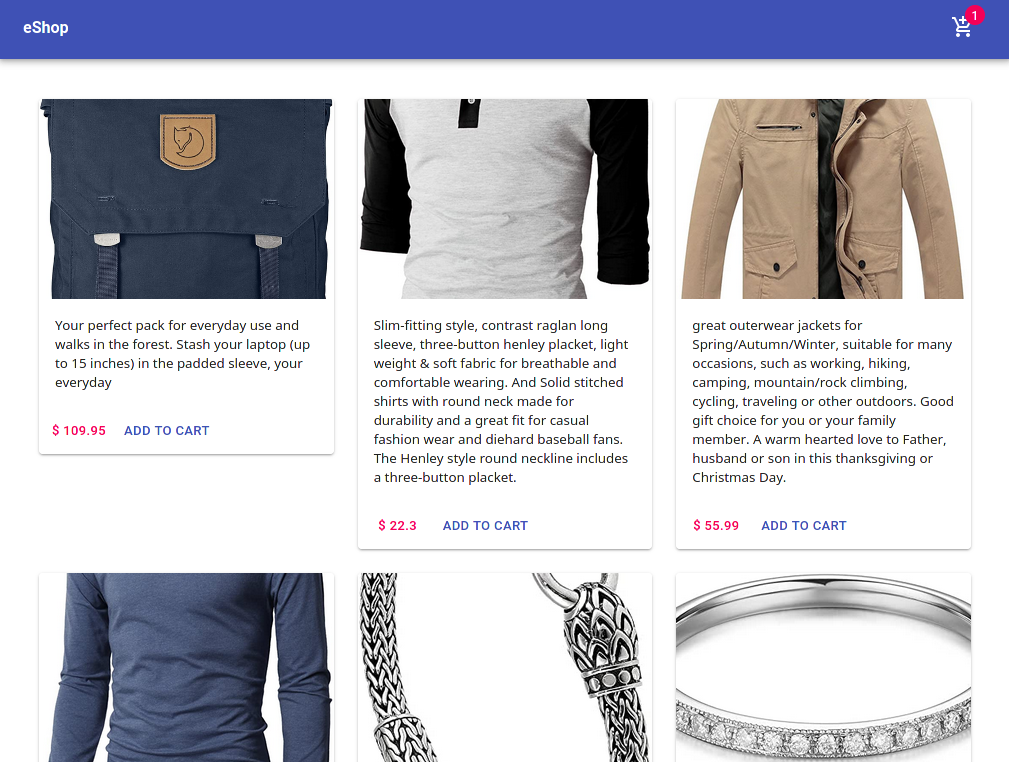Add the henley shirt to cart
The width and height of the screenshot is (1009, 762).
[x=485, y=526]
